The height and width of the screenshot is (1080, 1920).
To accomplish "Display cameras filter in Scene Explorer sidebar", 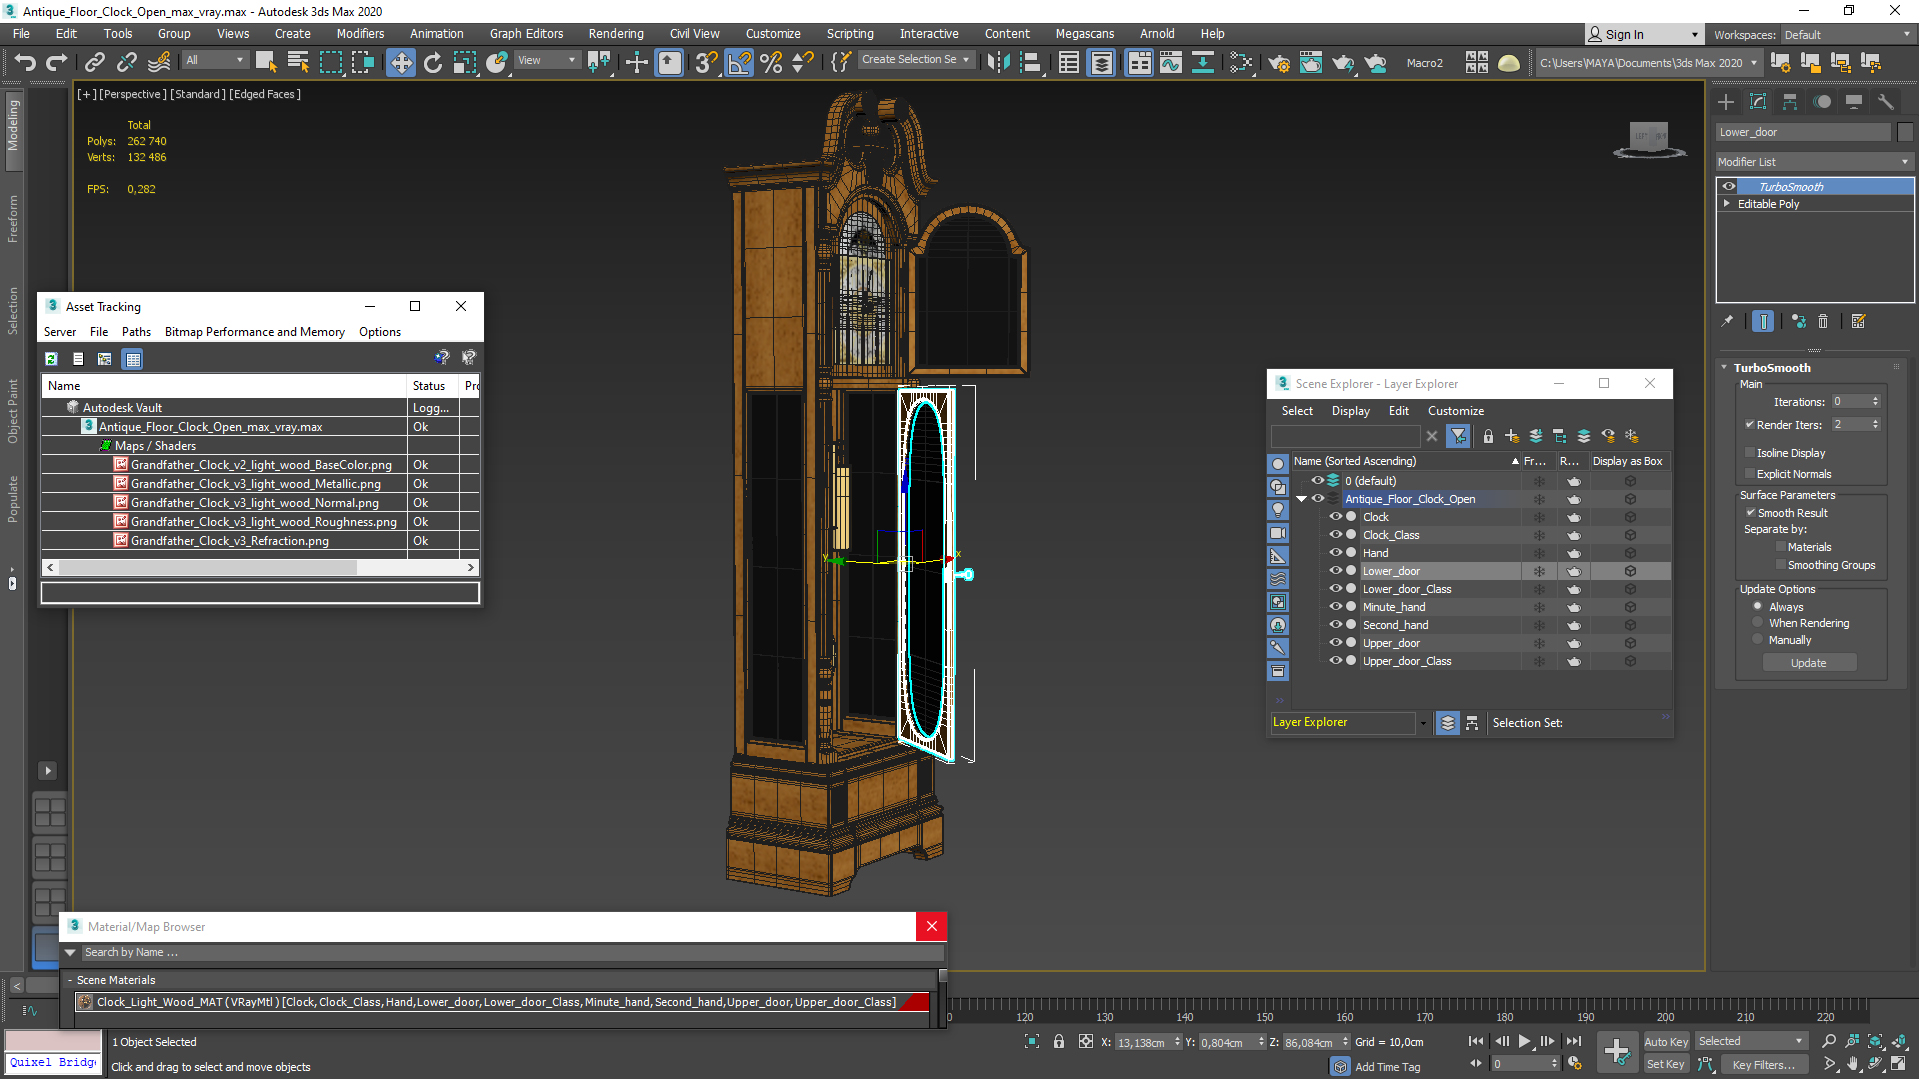I will click(1278, 533).
